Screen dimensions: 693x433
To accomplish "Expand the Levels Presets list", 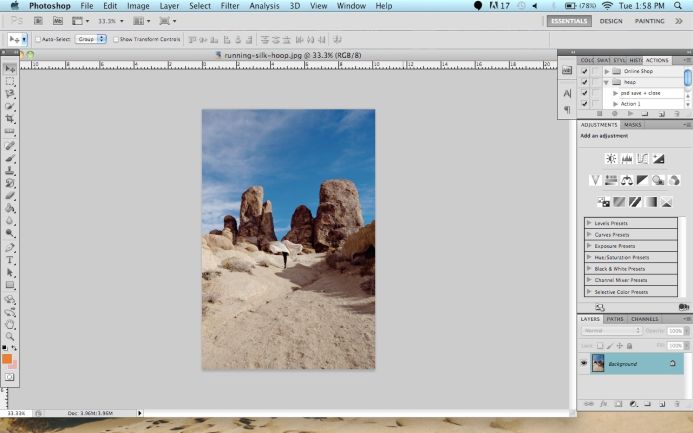I will click(589, 222).
